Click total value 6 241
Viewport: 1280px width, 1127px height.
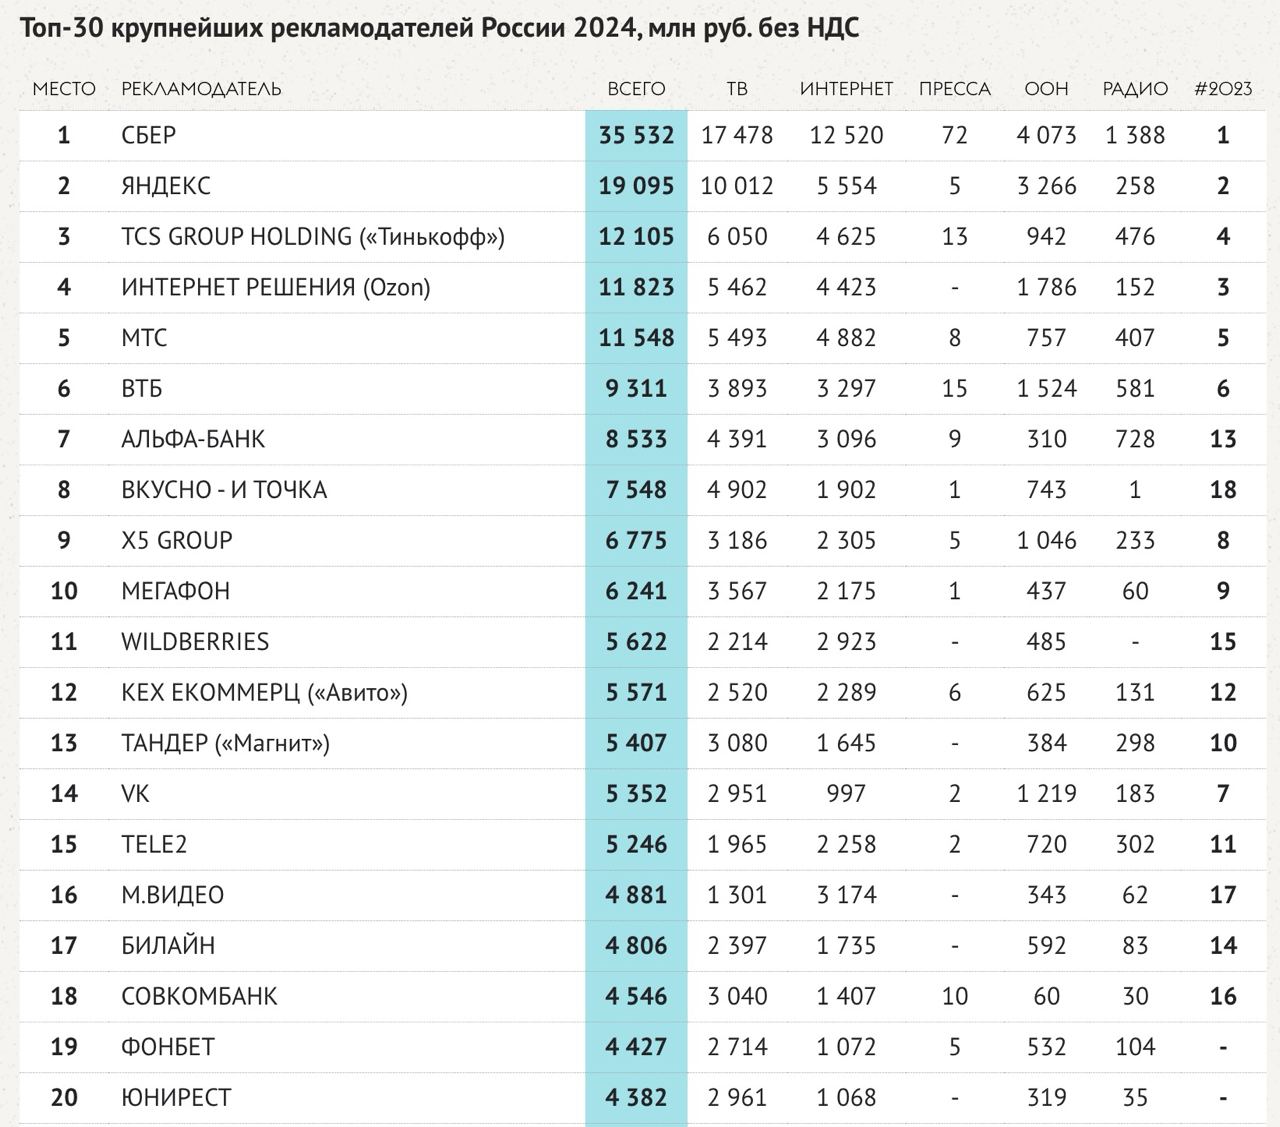pyautogui.click(x=637, y=591)
